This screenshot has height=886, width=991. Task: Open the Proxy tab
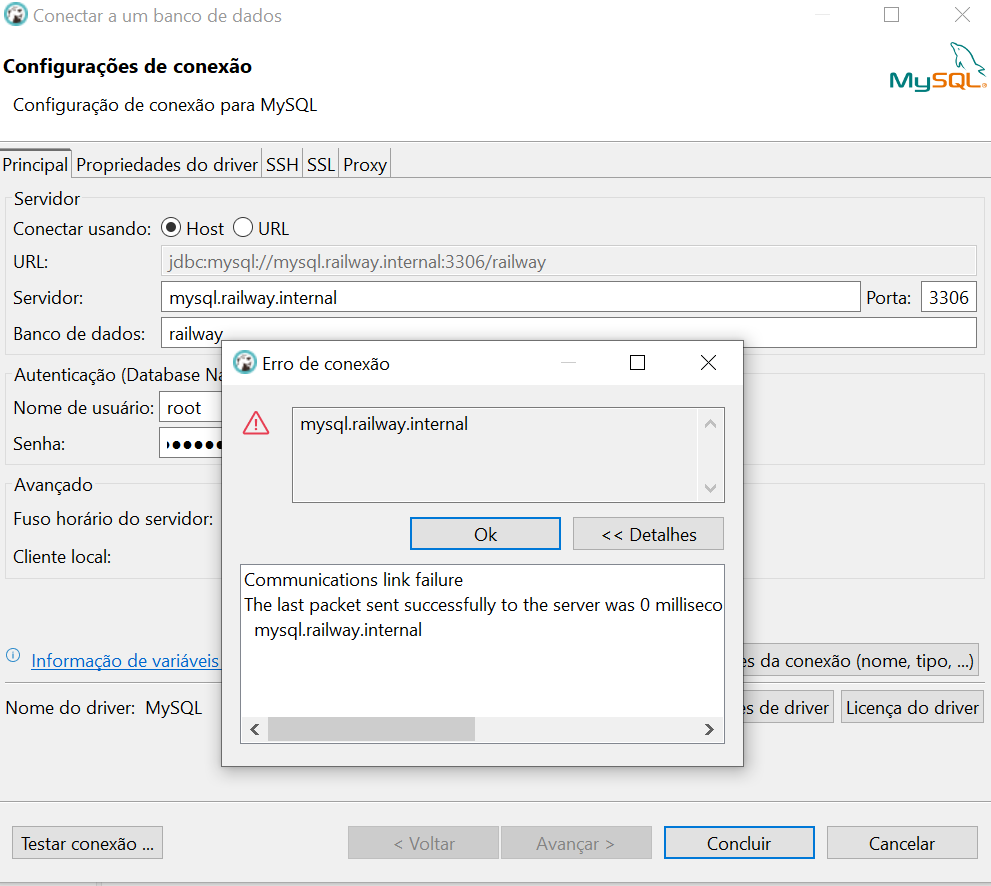pos(365,164)
